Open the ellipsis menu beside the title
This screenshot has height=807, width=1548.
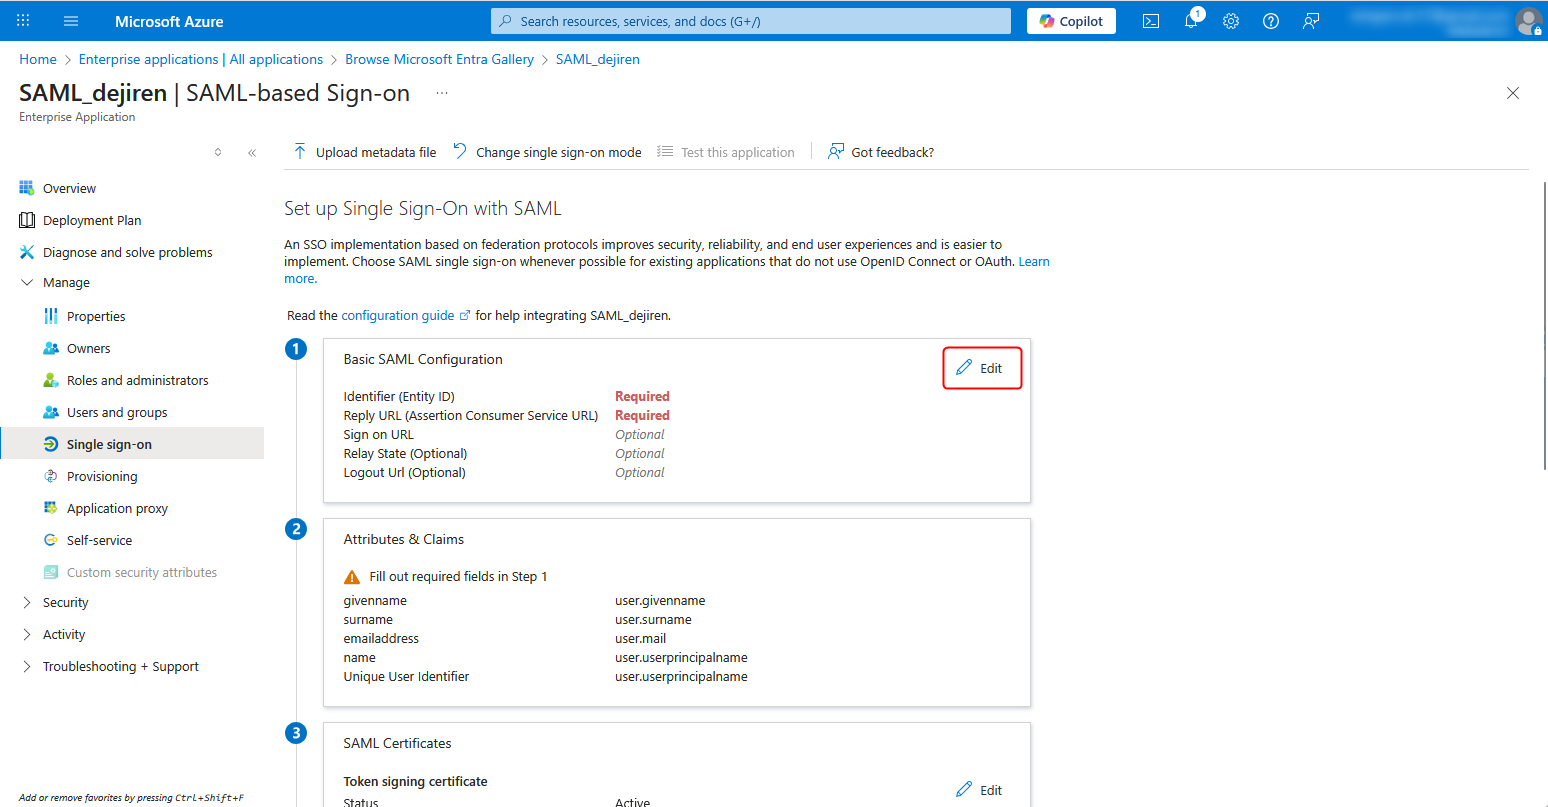click(442, 93)
